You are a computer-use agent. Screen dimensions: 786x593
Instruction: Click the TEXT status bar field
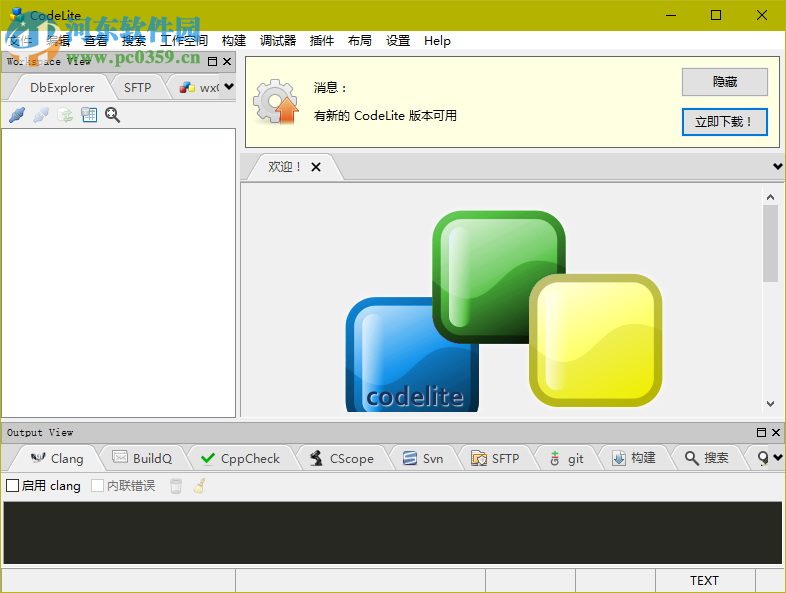705,580
